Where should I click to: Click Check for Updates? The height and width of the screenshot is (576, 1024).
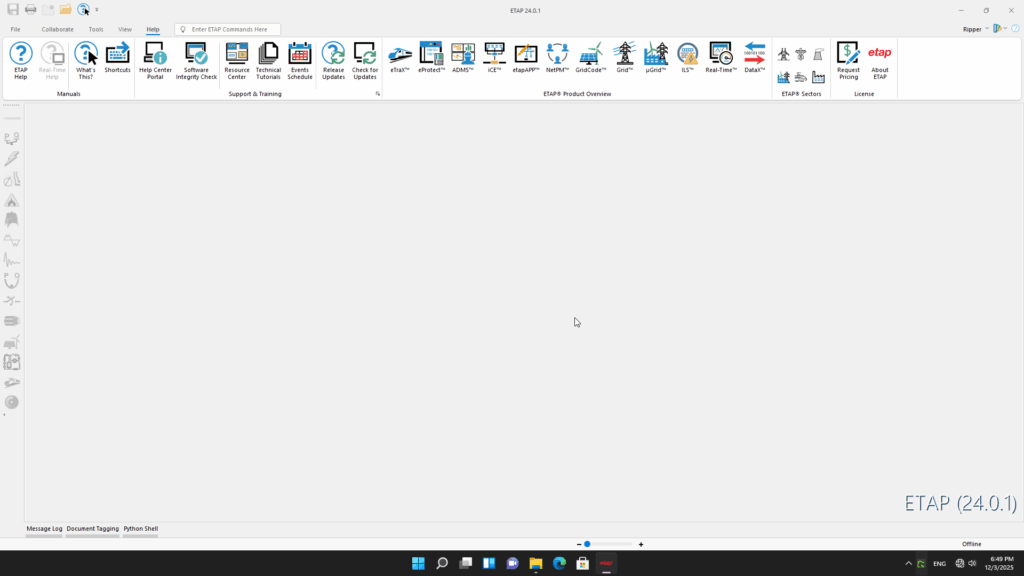365,60
